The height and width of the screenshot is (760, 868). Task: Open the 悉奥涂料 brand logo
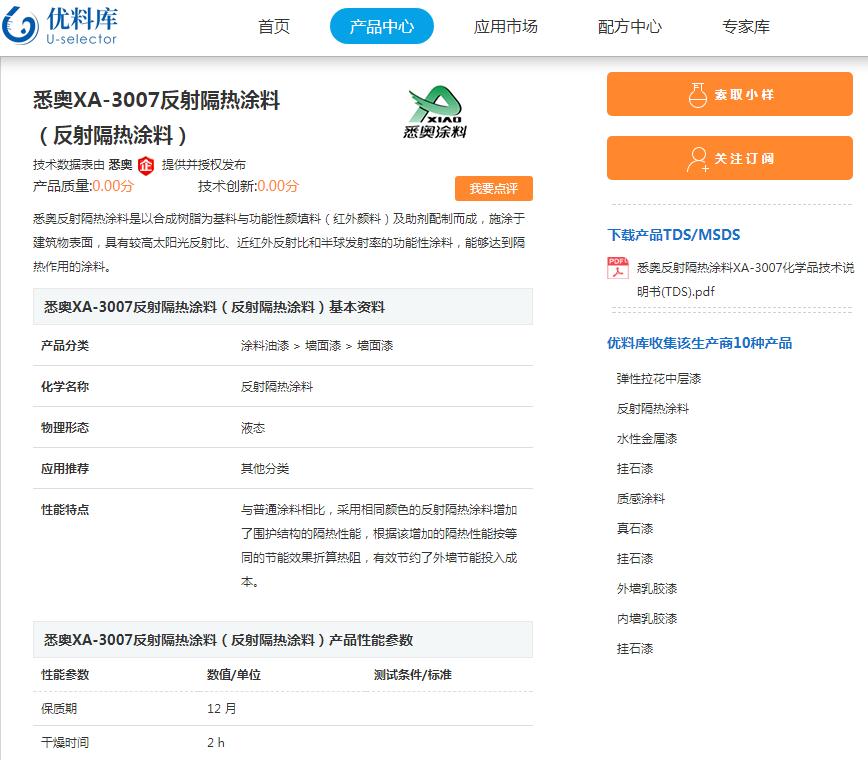pyautogui.click(x=435, y=112)
